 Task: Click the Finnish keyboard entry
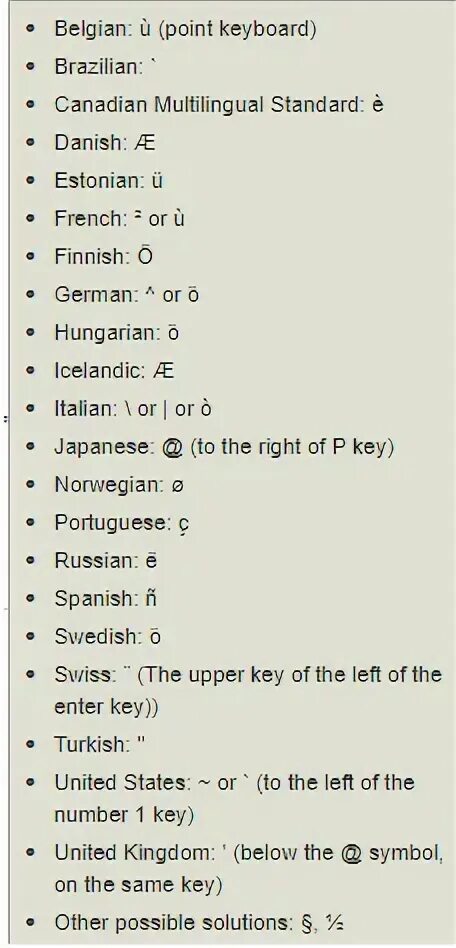click(x=103, y=256)
